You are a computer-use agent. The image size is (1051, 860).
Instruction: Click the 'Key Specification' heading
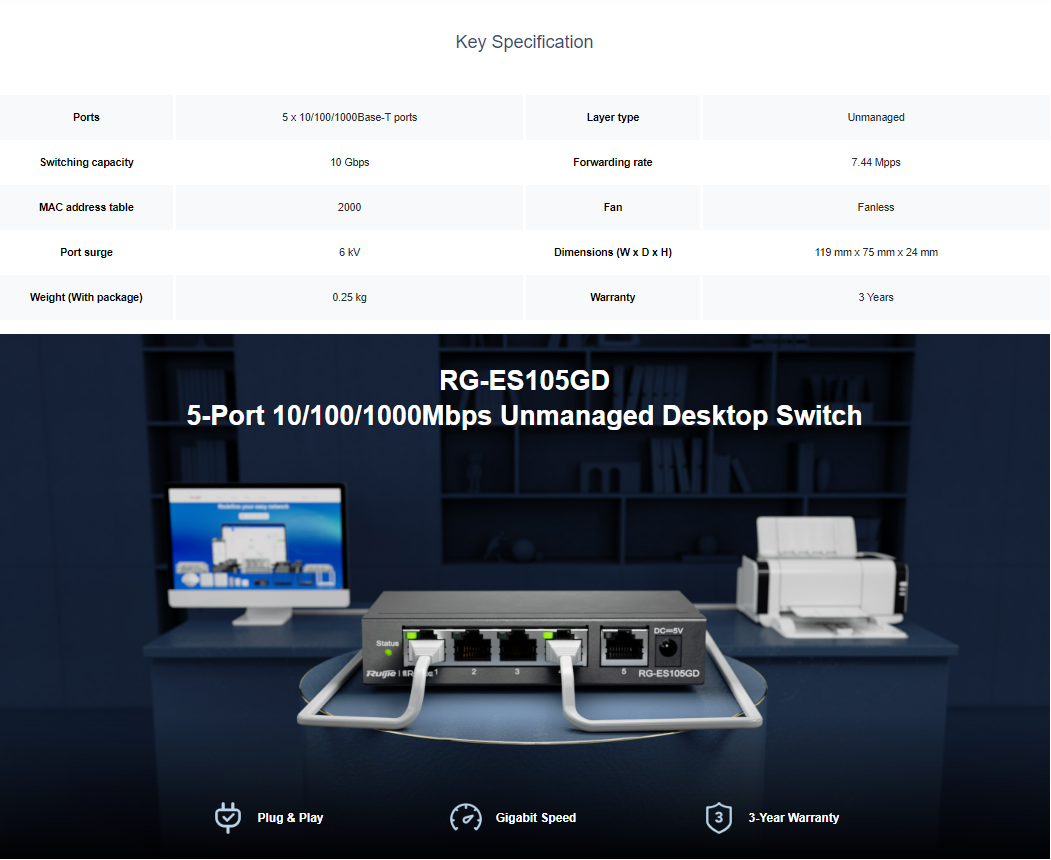(524, 42)
